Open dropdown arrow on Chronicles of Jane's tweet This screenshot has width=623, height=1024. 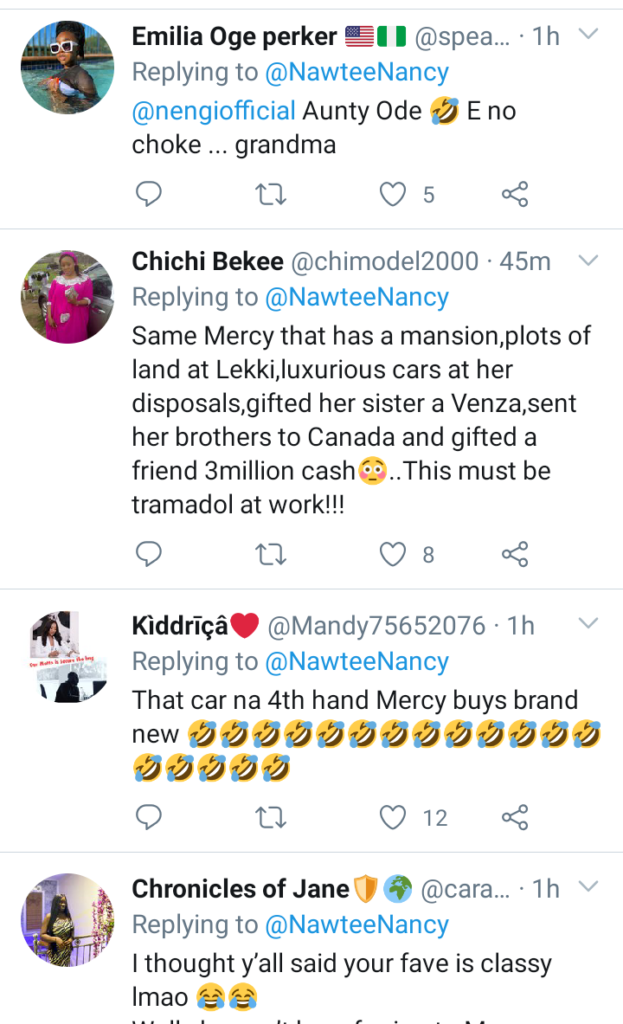point(589,886)
